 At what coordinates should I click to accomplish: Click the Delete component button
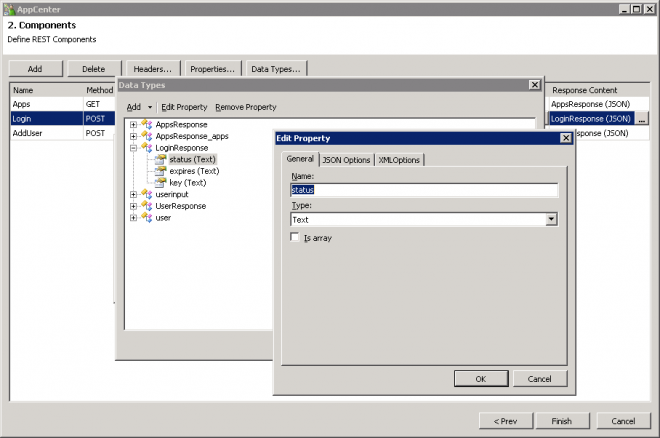(x=93, y=69)
